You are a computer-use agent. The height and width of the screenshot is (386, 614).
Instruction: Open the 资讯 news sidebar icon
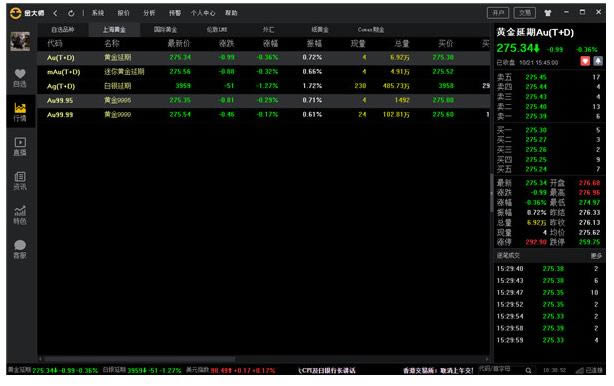click(x=20, y=181)
